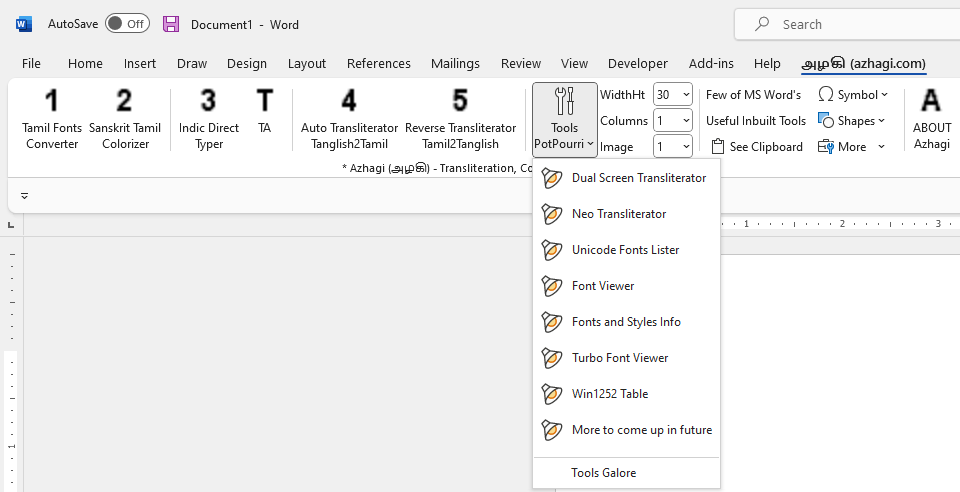Open the Help tab
Screen dimensions: 960x492
pyautogui.click(x=767, y=64)
